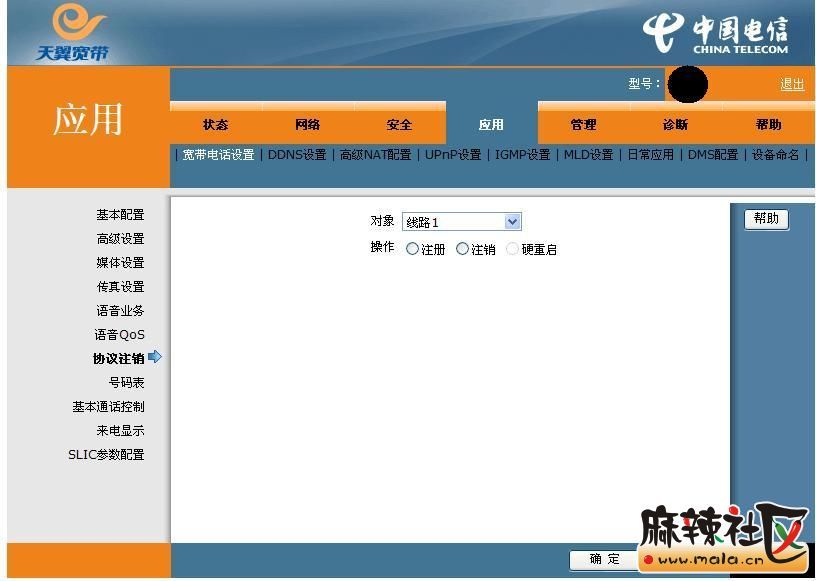The width and height of the screenshot is (816, 581).
Task: Click the 退出 logout link
Action: 792,84
